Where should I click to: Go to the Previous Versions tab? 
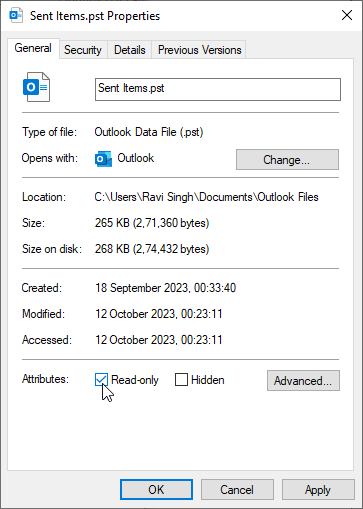point(199,50)
